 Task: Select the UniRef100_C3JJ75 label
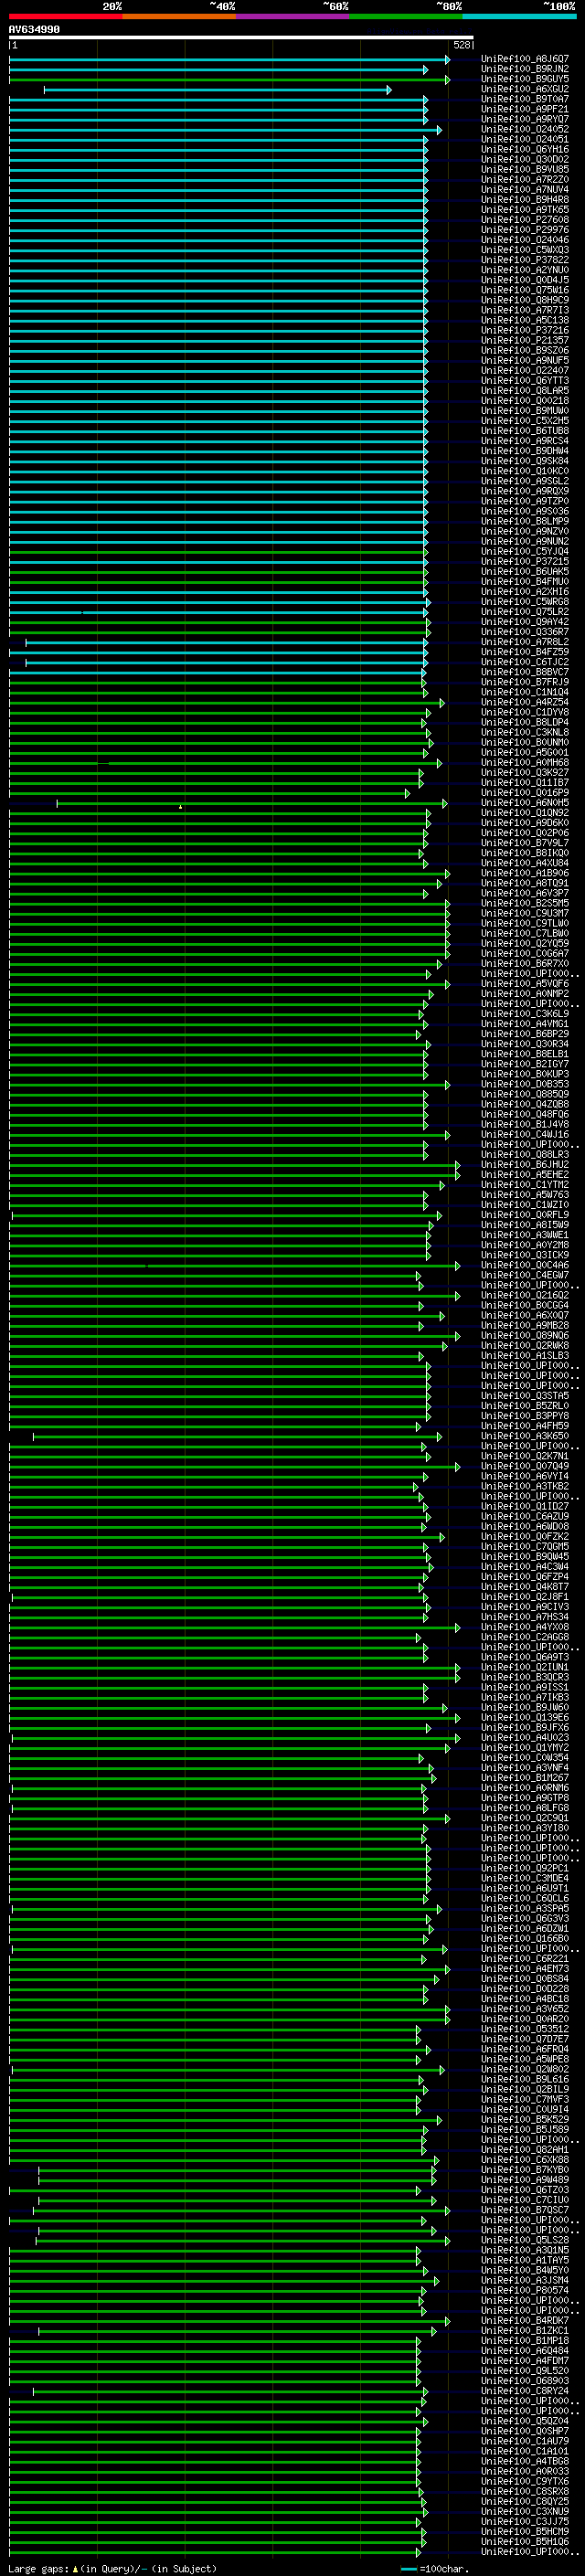(x=525, y=2521)
